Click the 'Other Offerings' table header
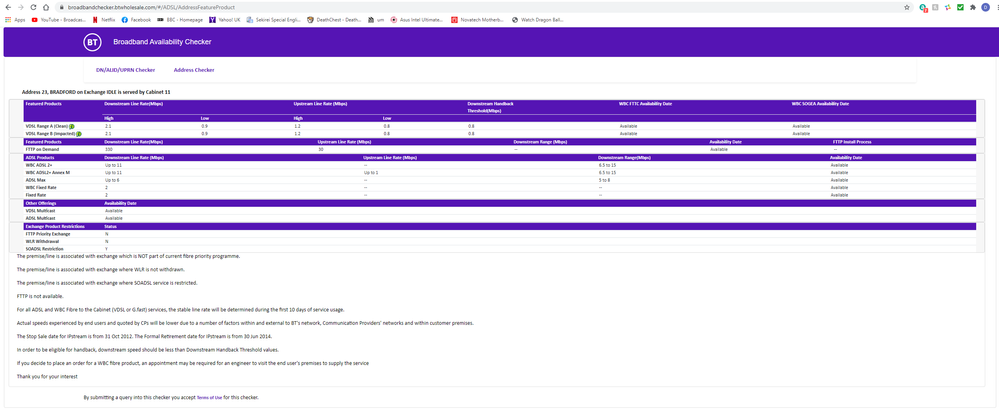 point(40,203)
